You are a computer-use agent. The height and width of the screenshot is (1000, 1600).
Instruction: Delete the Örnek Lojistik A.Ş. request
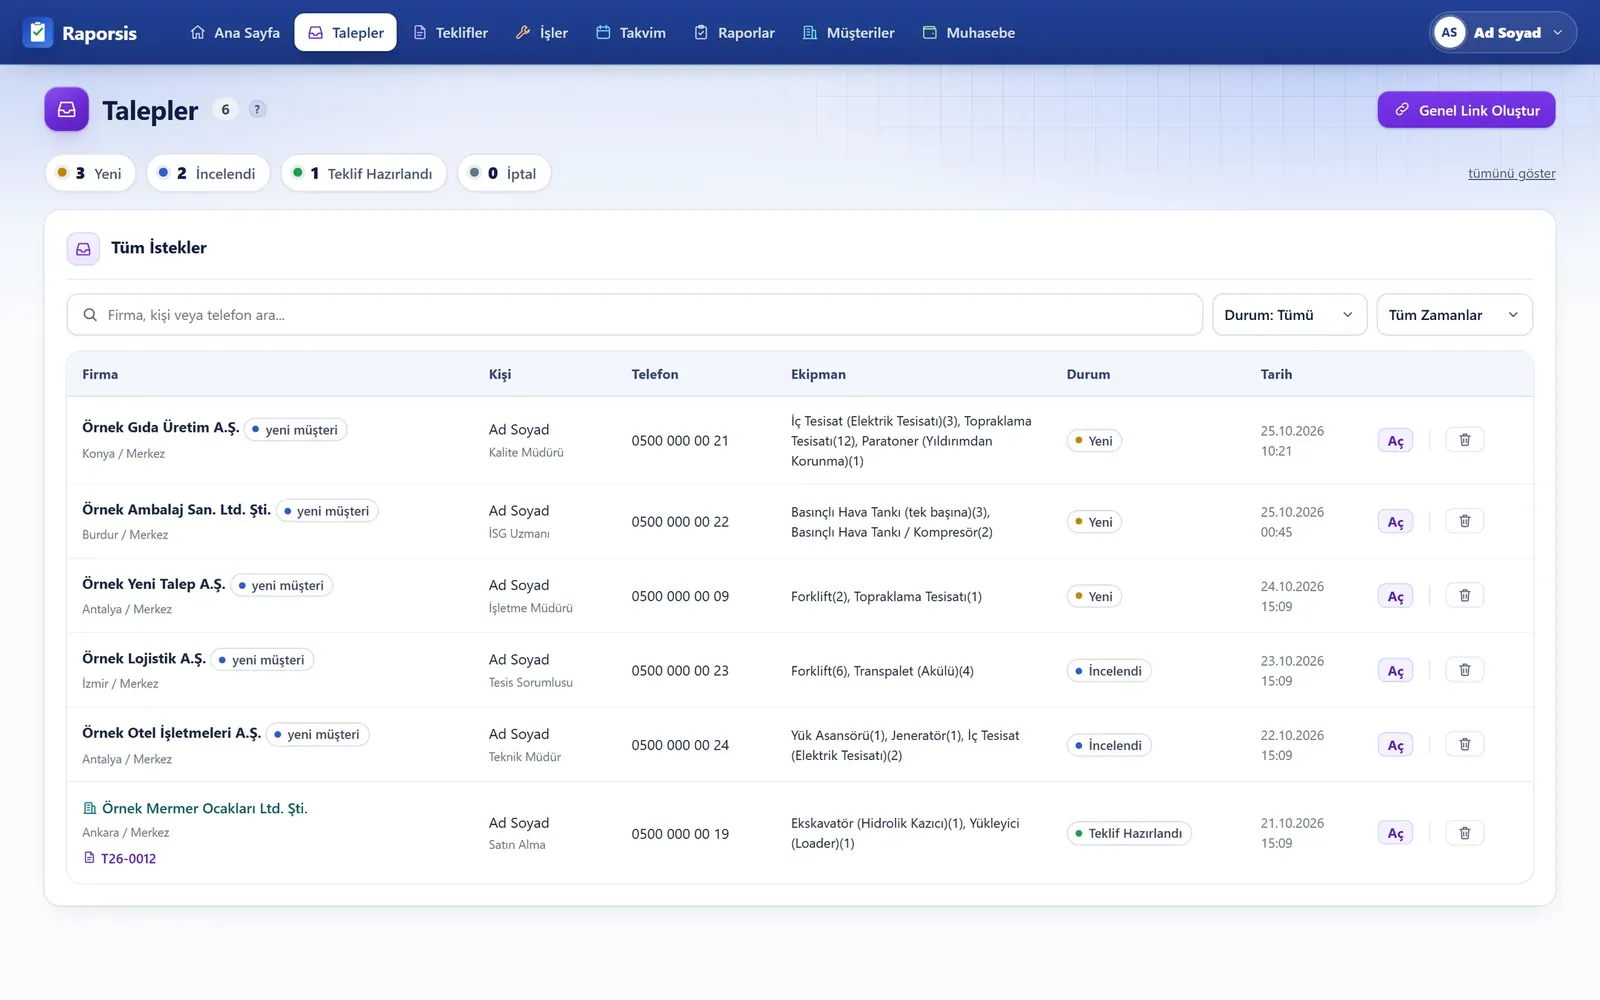(x=1465, y=670)
